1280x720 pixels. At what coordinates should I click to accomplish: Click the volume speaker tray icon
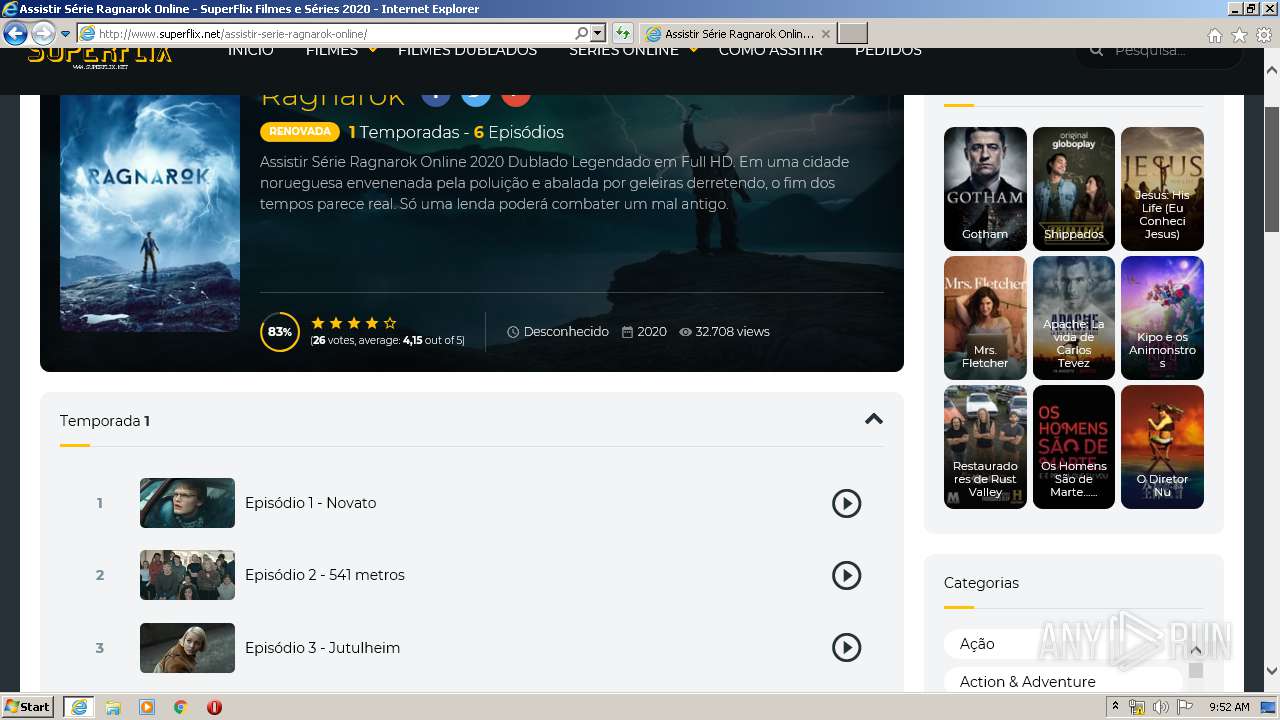[x=1160, y=707]
